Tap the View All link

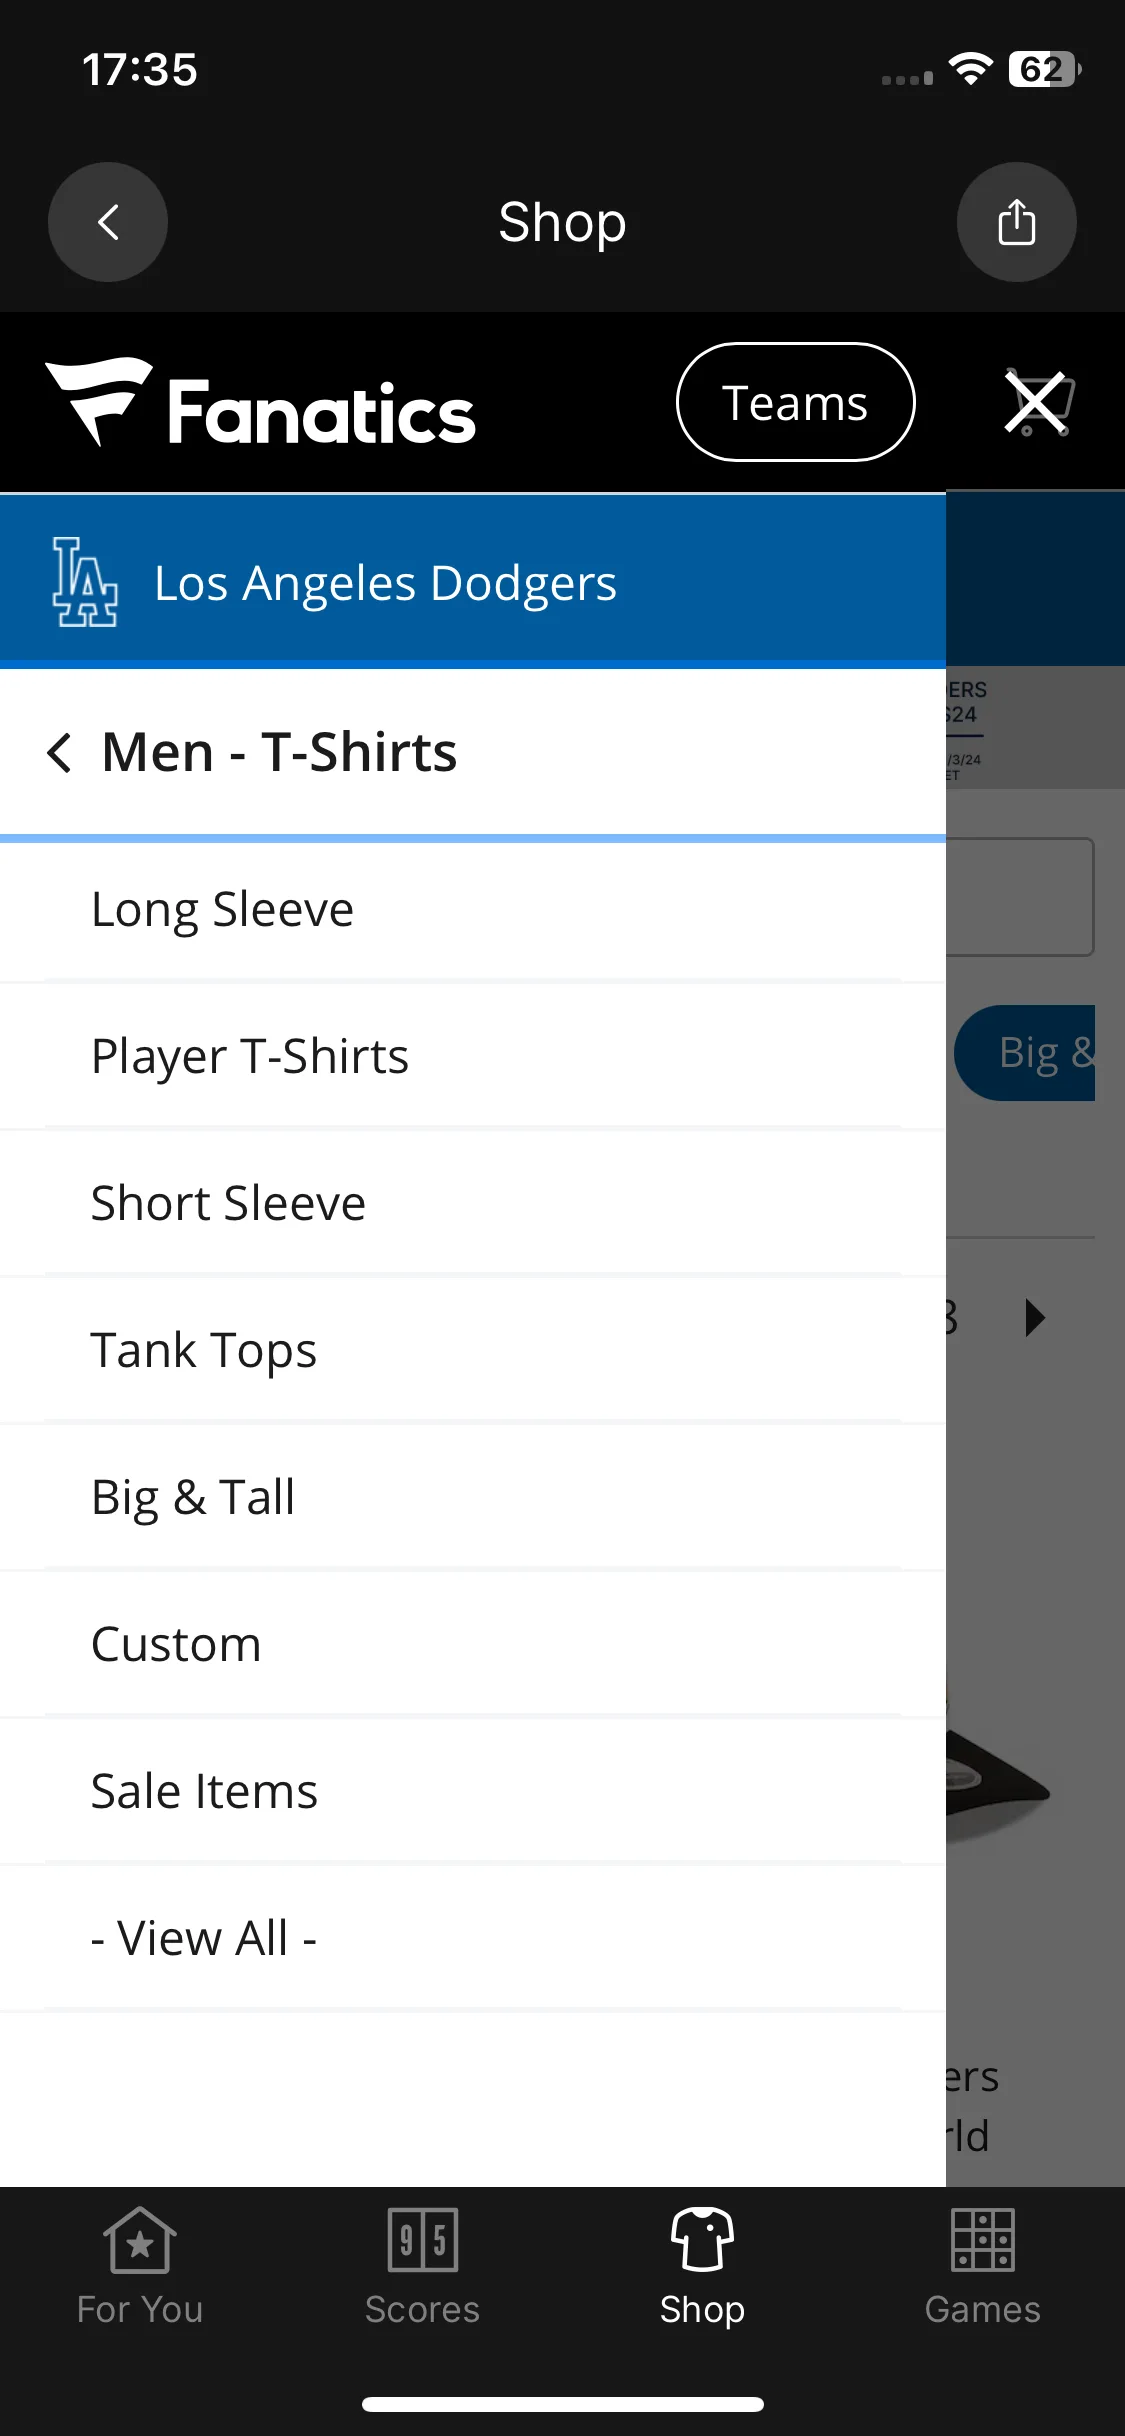click(x=473, y=1939)
